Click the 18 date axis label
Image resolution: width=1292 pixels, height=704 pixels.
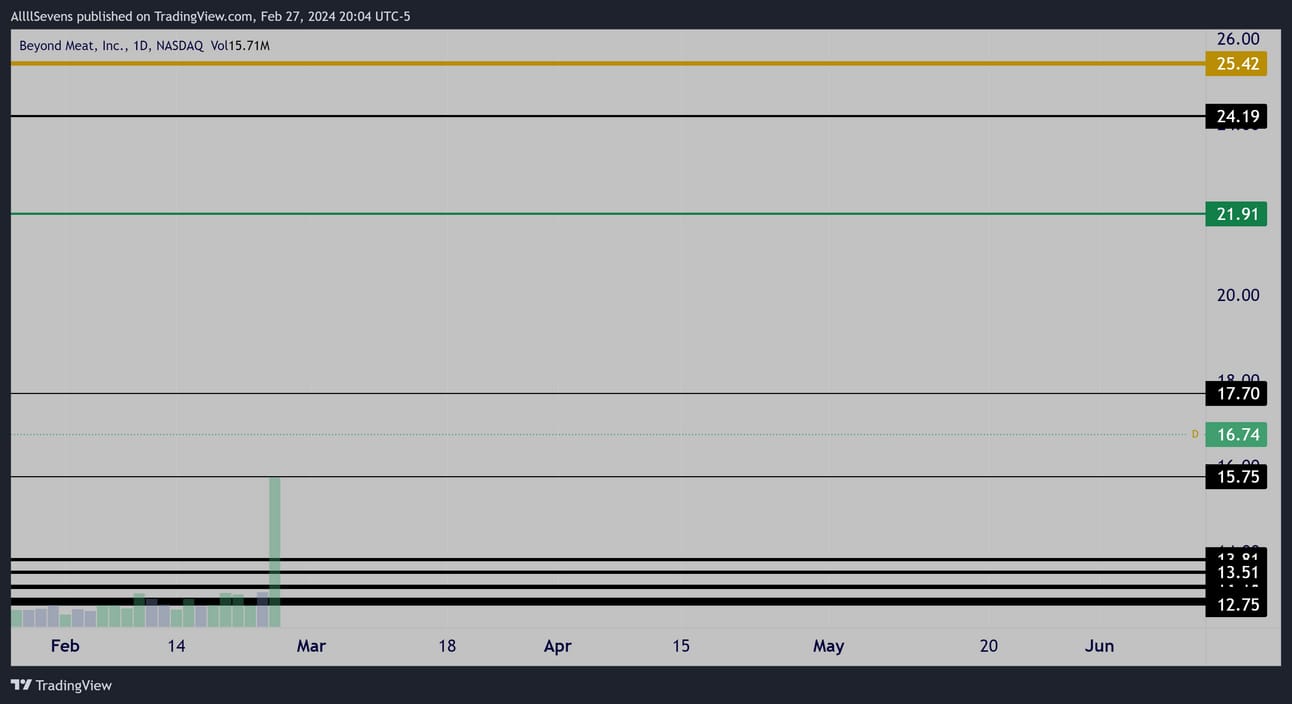[x=447, y=646]
